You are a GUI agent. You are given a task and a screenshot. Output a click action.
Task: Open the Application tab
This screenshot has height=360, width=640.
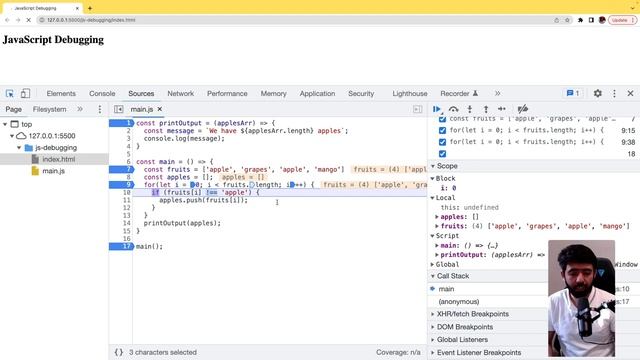pyautogui.click(x=317, y=93)
